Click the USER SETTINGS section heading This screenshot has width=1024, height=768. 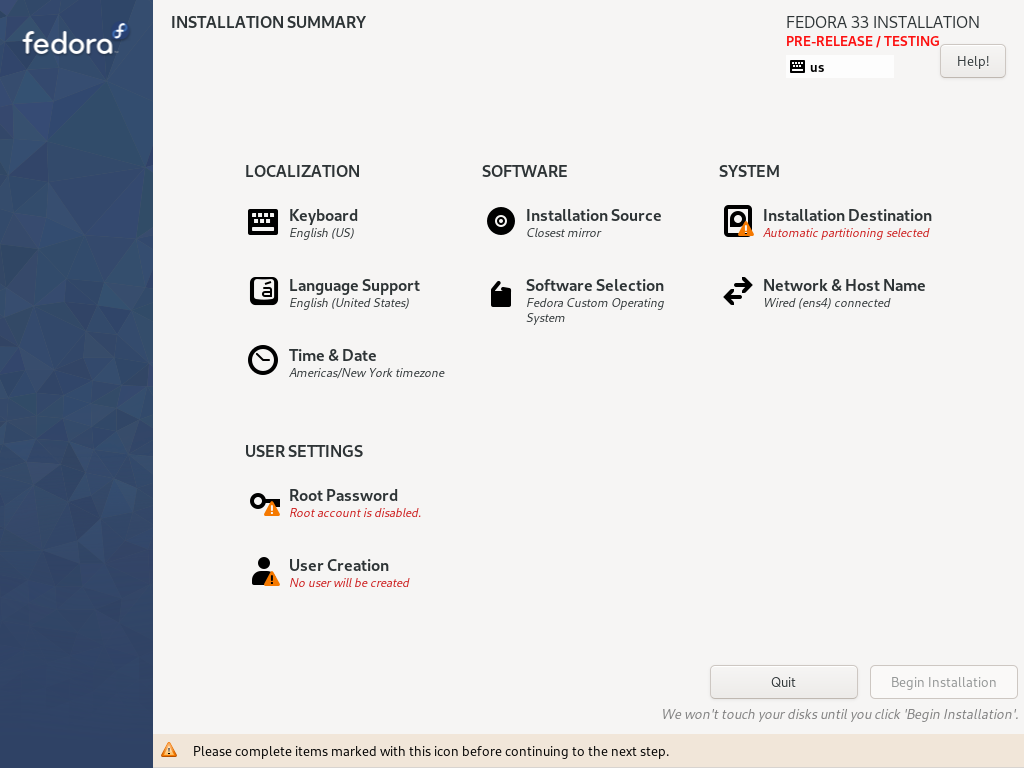tap(304, 451)
